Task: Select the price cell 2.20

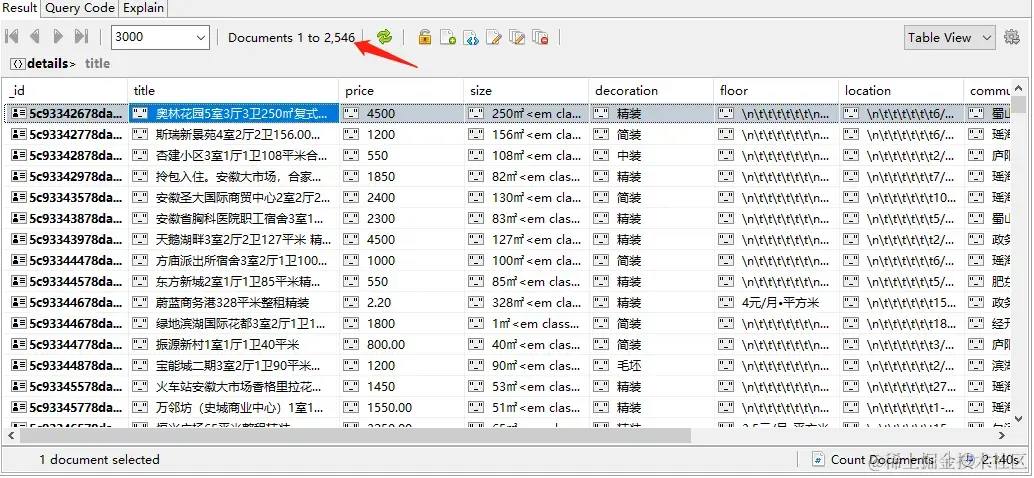Action: click(x=402, y=303)
